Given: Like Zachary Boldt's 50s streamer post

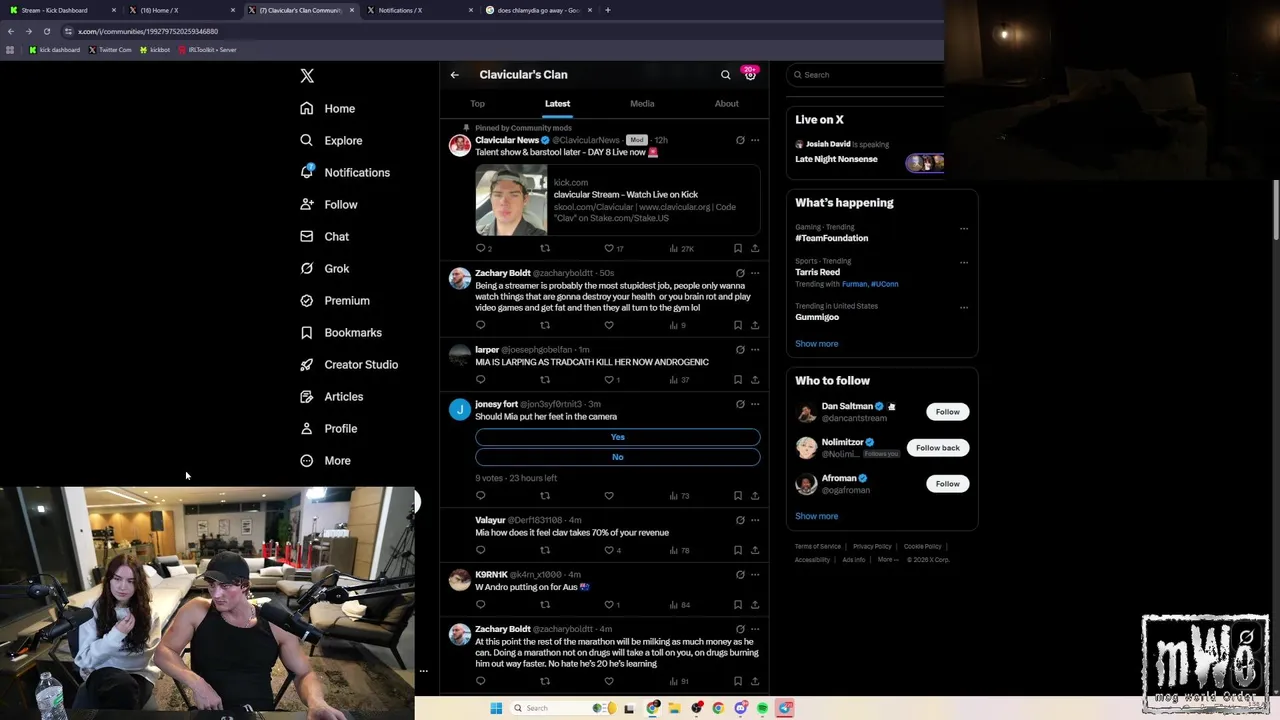Looking at the screenshot, I should tap(609, 325).
